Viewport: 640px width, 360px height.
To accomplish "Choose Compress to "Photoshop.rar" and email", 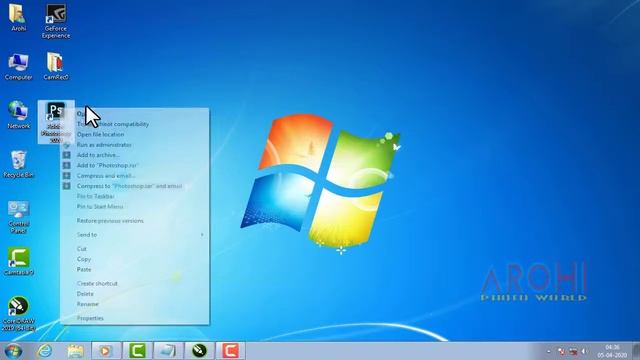I will (x=135, y=186).
